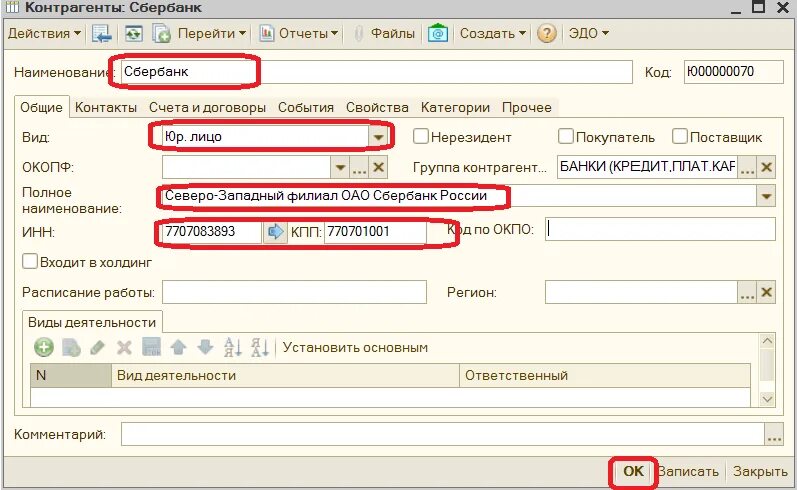Click activities list scrollbar down arrow

coord(768,400)
